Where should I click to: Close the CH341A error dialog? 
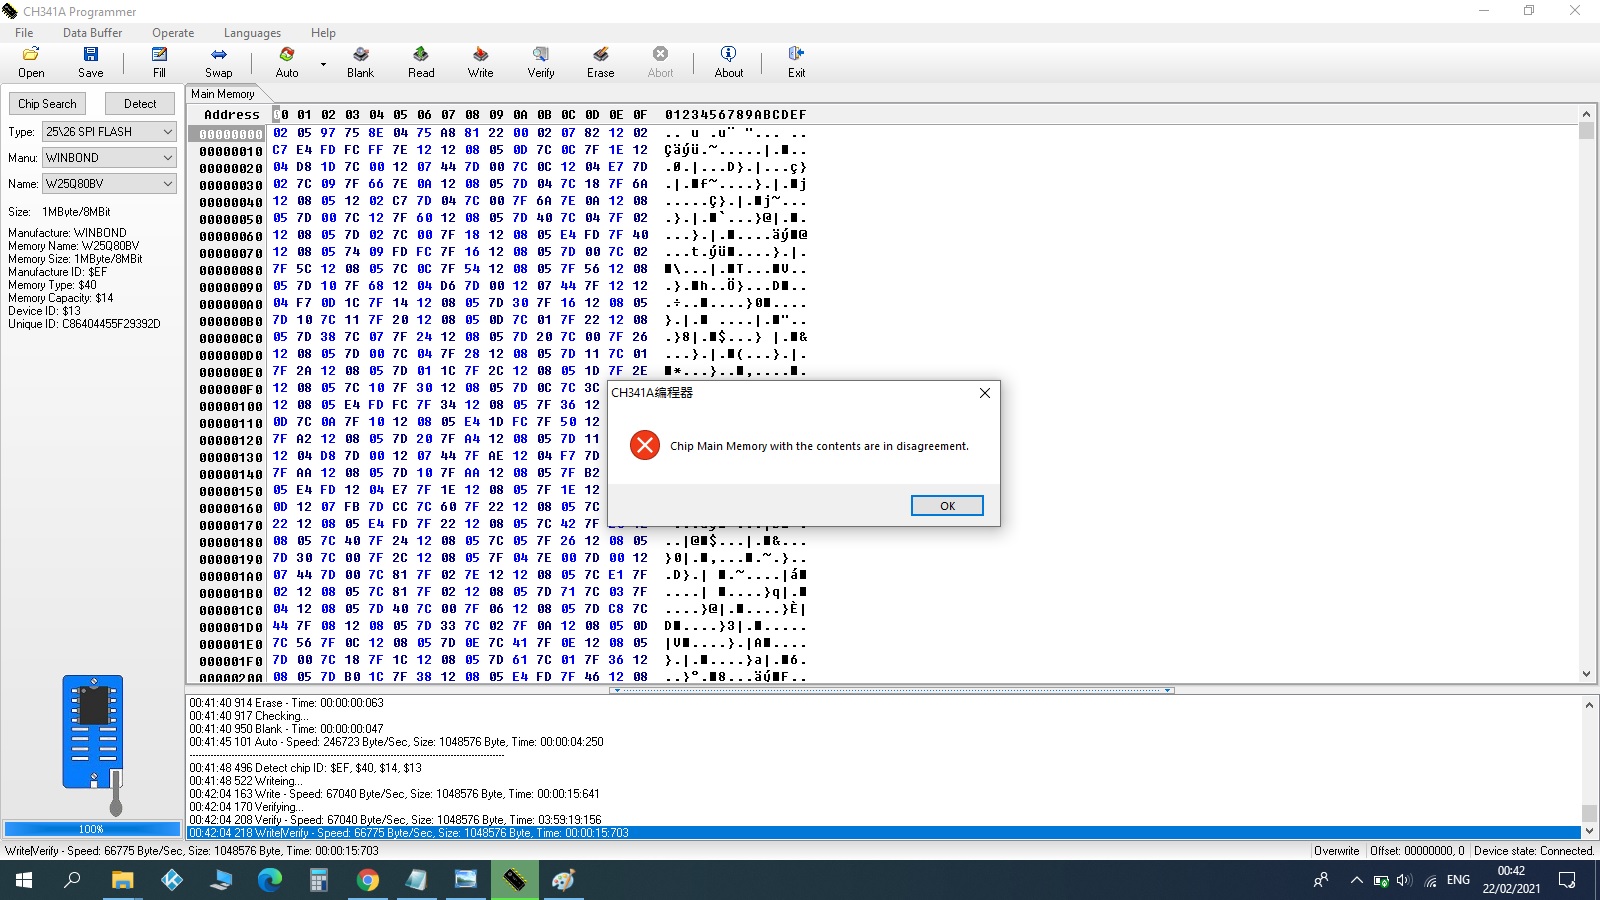(985, 393)
